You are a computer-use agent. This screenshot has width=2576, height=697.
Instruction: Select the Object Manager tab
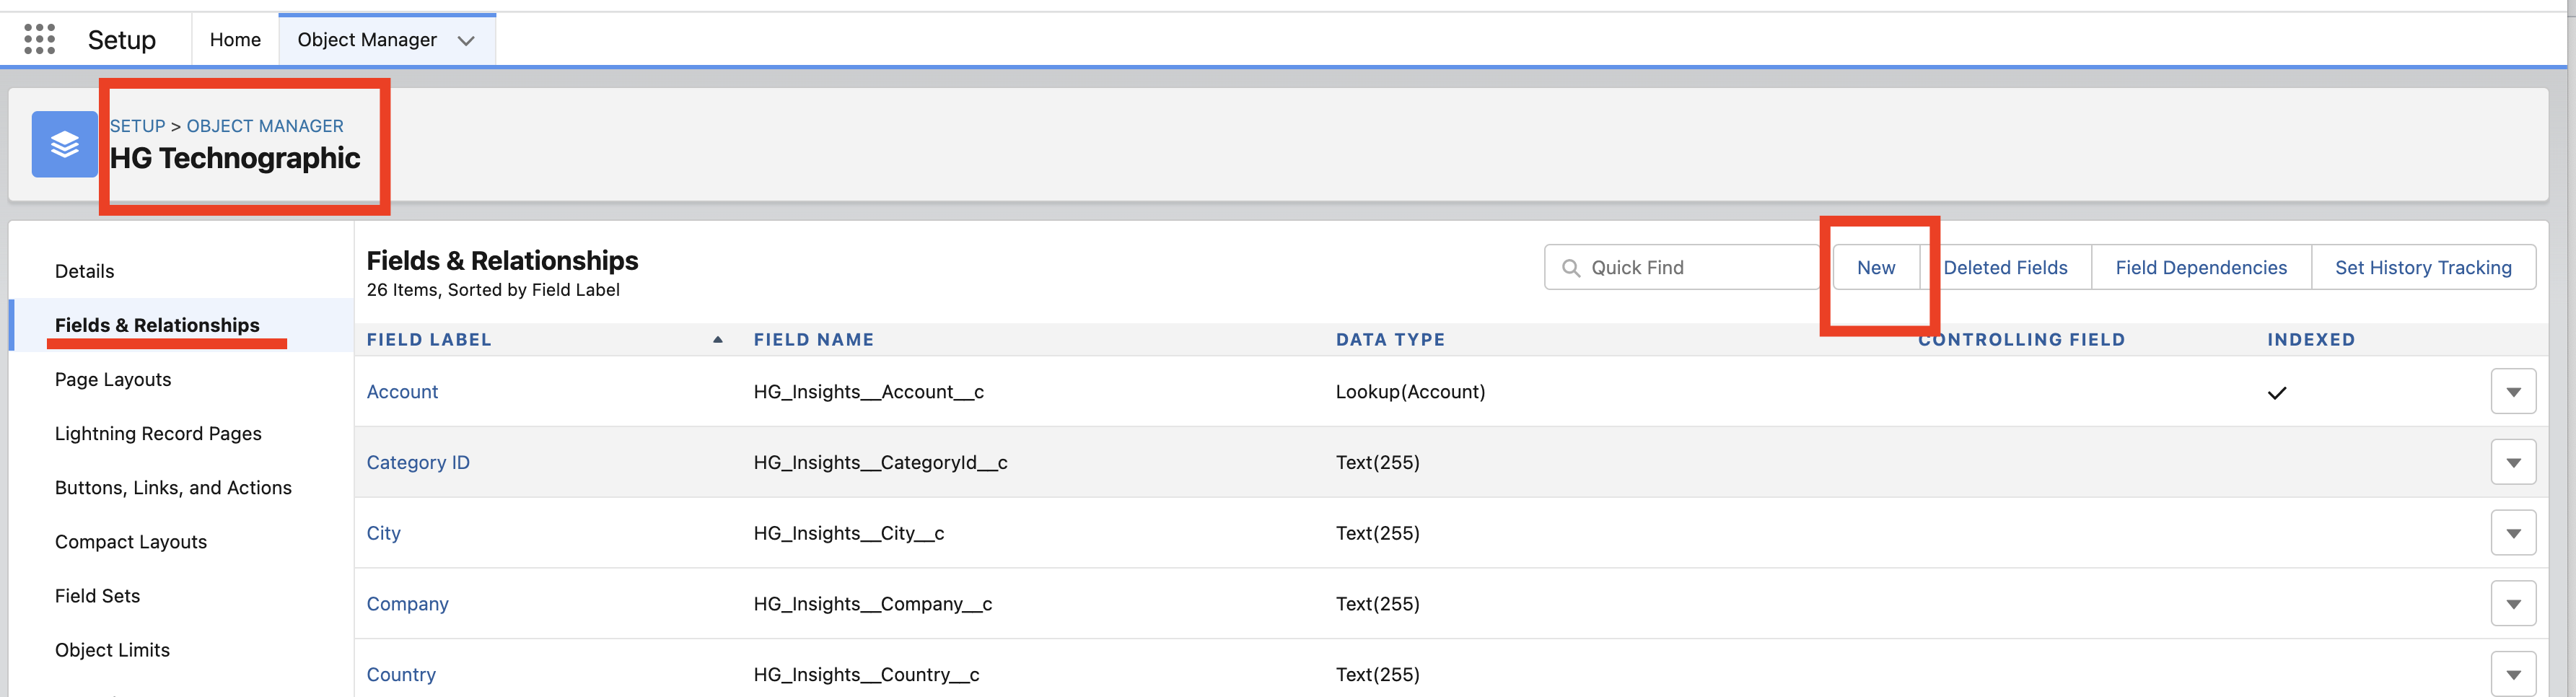coord(367,40)
